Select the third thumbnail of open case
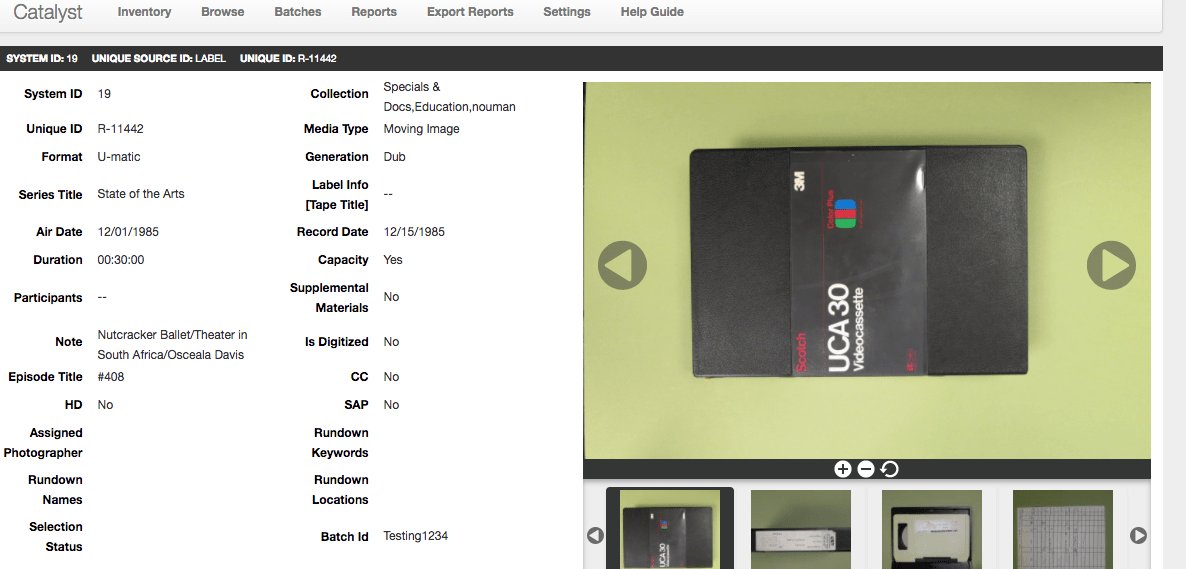Viewport: 1186px width, 569px height. point(932,530)
